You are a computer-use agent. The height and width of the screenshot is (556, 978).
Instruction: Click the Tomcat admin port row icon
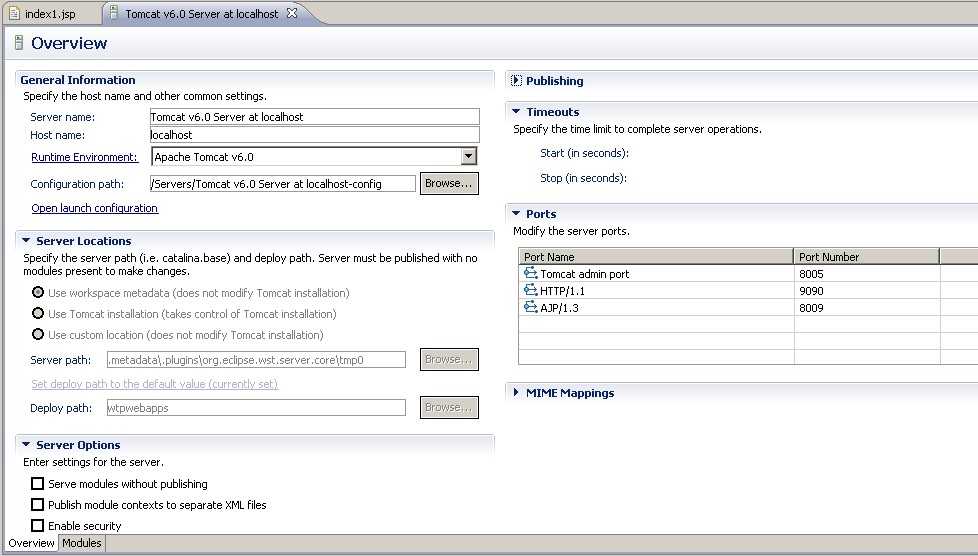pyautogui.click(x=530, y=273)
